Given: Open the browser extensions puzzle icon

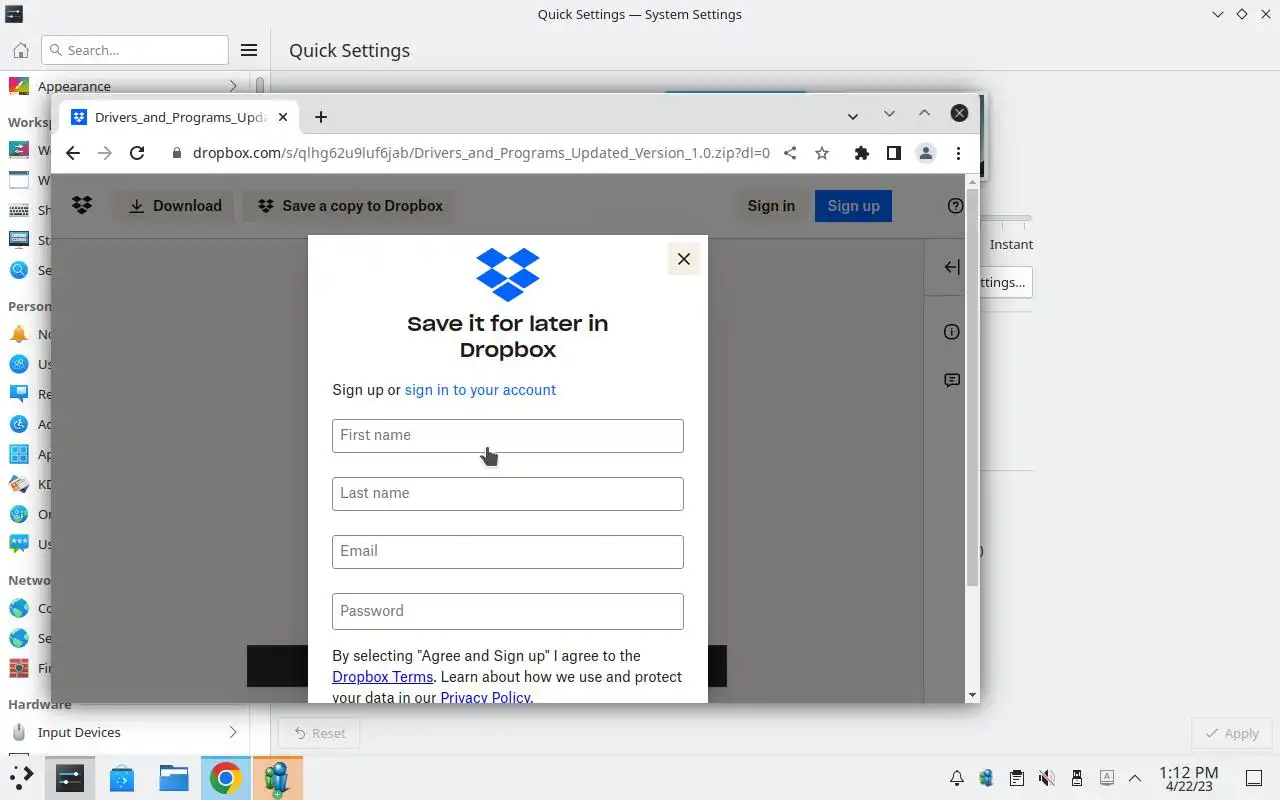Looking at the screenshot, I should [861, 153].
